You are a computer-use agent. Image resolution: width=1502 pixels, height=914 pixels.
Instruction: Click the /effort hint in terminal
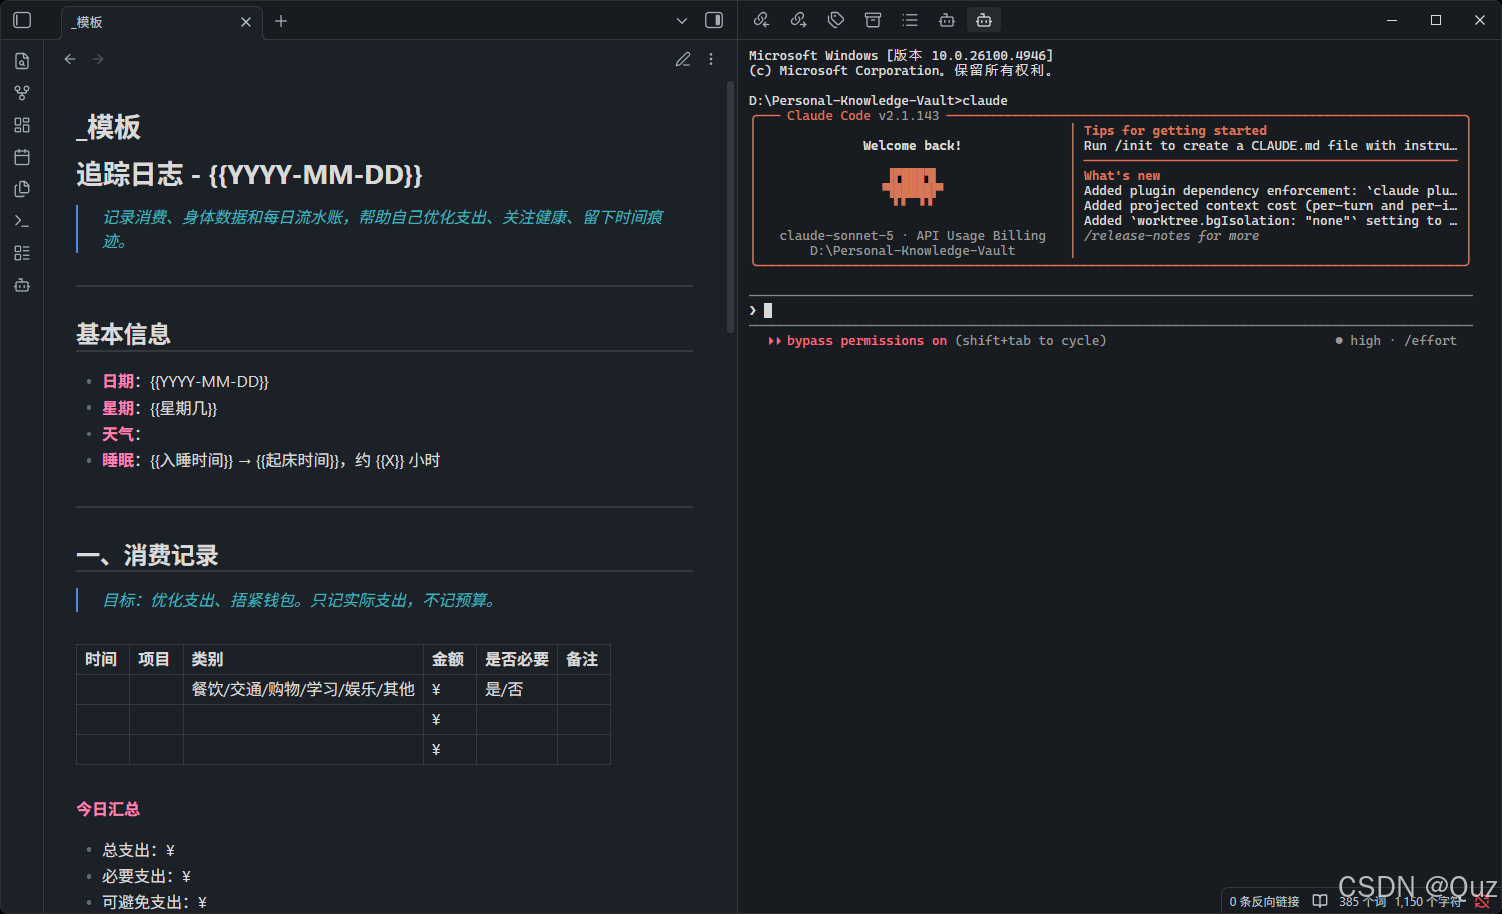click(x=1430, y=341)
